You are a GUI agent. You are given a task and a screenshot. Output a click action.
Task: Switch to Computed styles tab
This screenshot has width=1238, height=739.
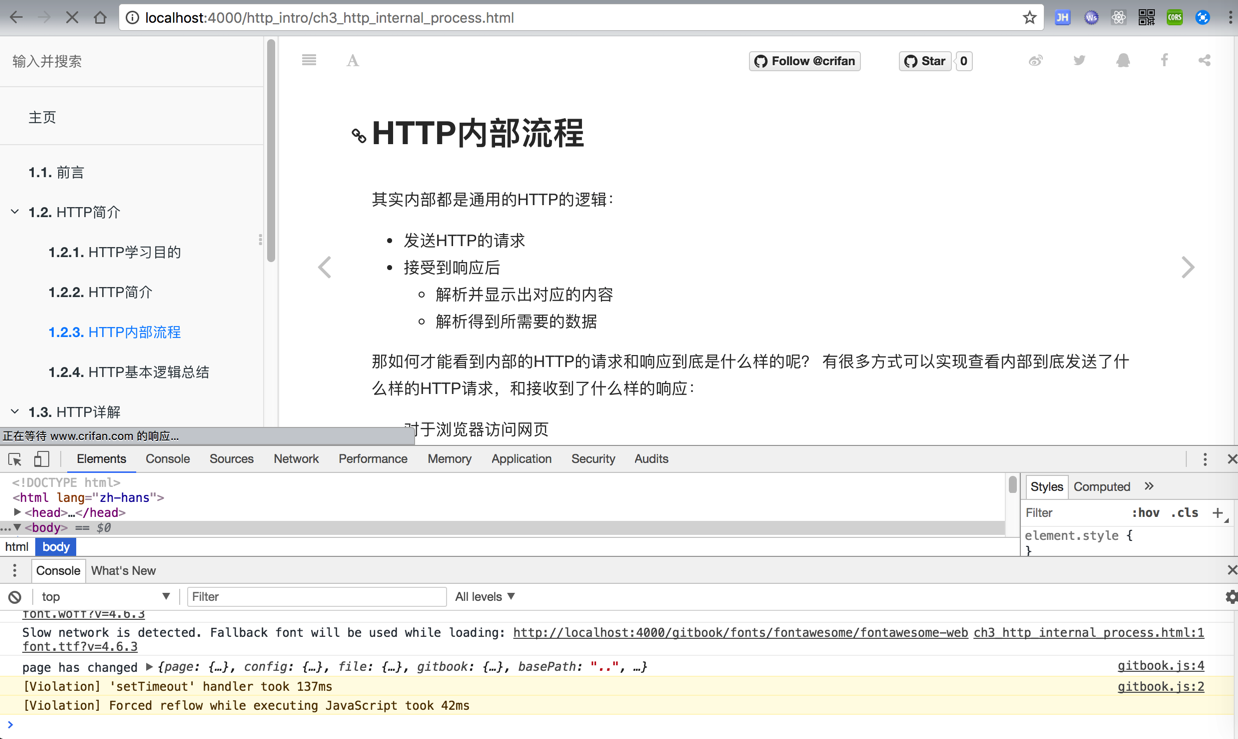(x=1102, y=487)
